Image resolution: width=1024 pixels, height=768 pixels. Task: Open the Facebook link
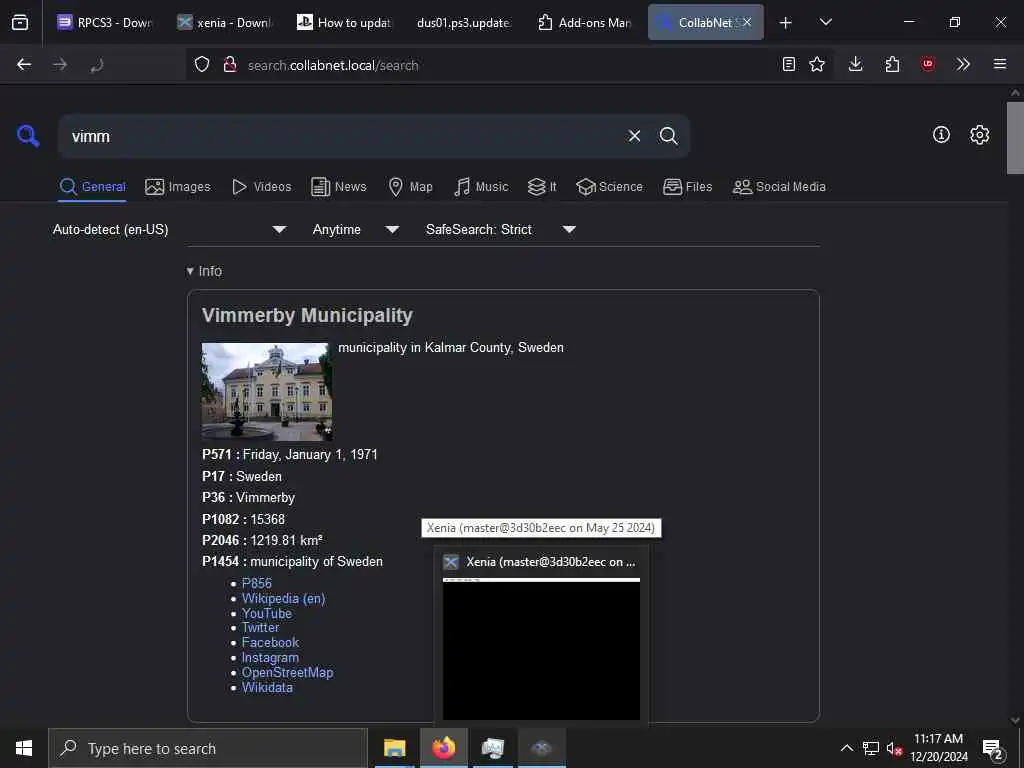[x=270, y=643]
